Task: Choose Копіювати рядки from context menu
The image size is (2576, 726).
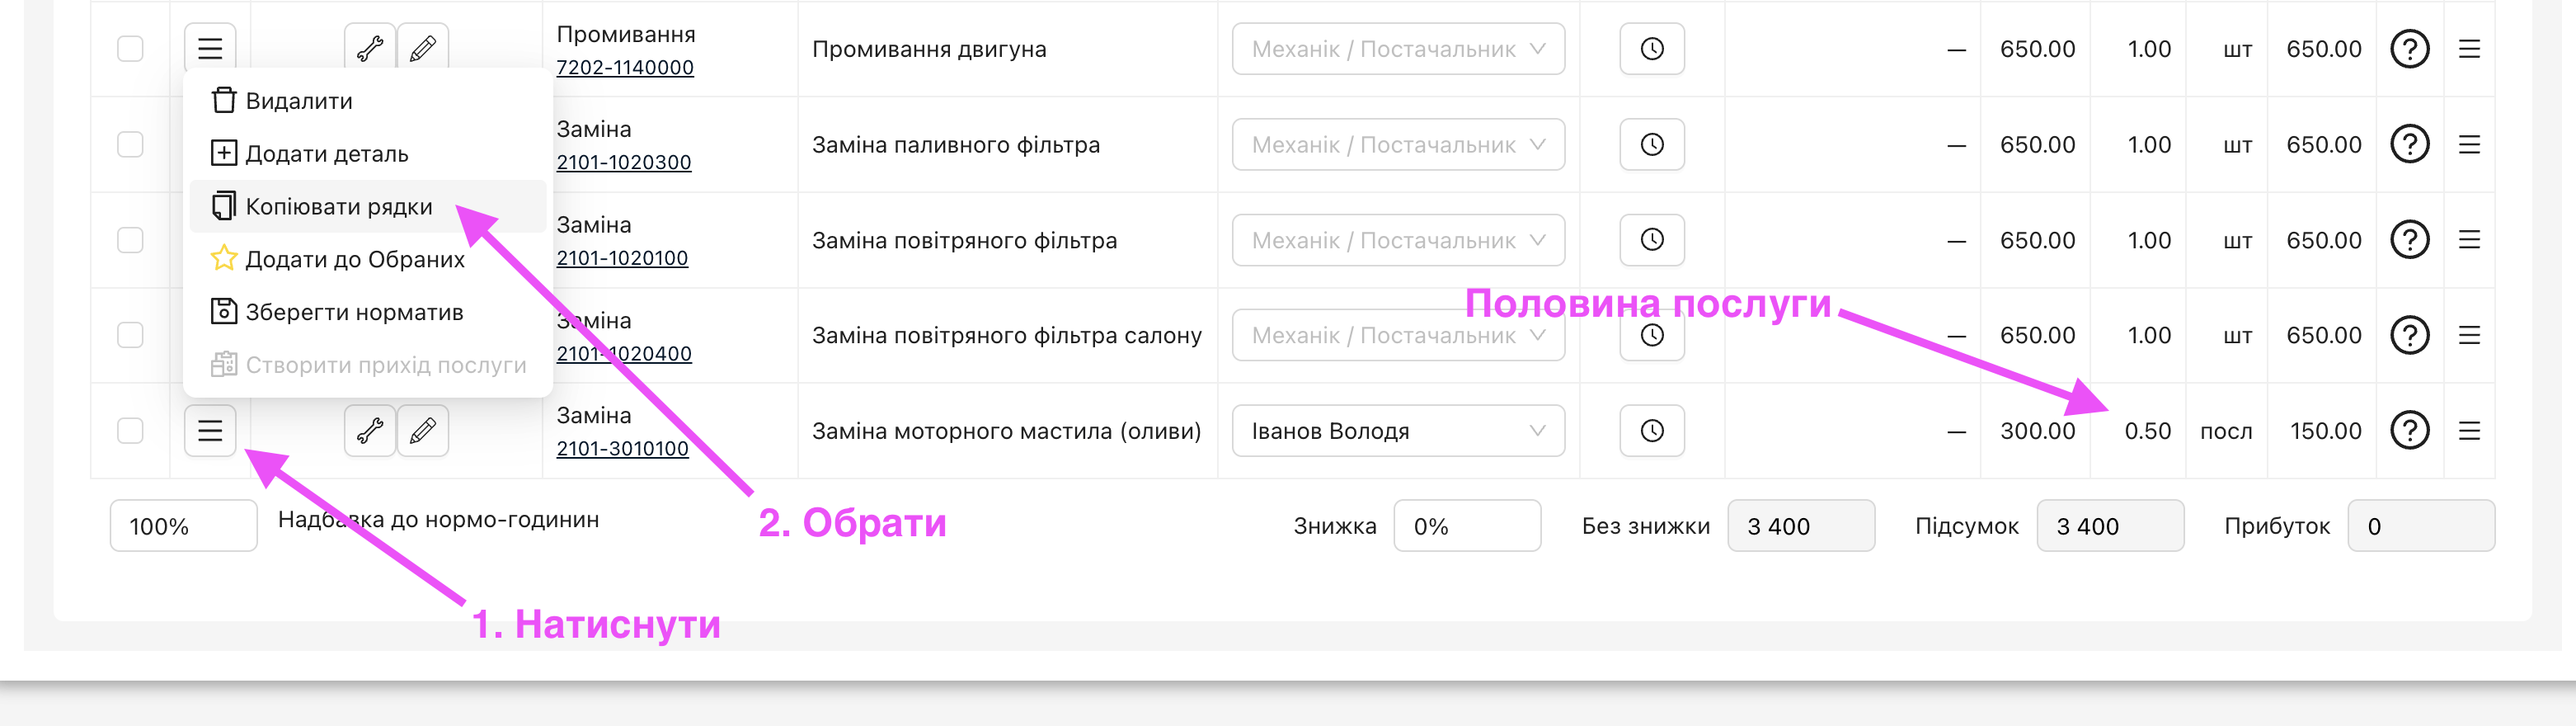Action: pos(339,207)
